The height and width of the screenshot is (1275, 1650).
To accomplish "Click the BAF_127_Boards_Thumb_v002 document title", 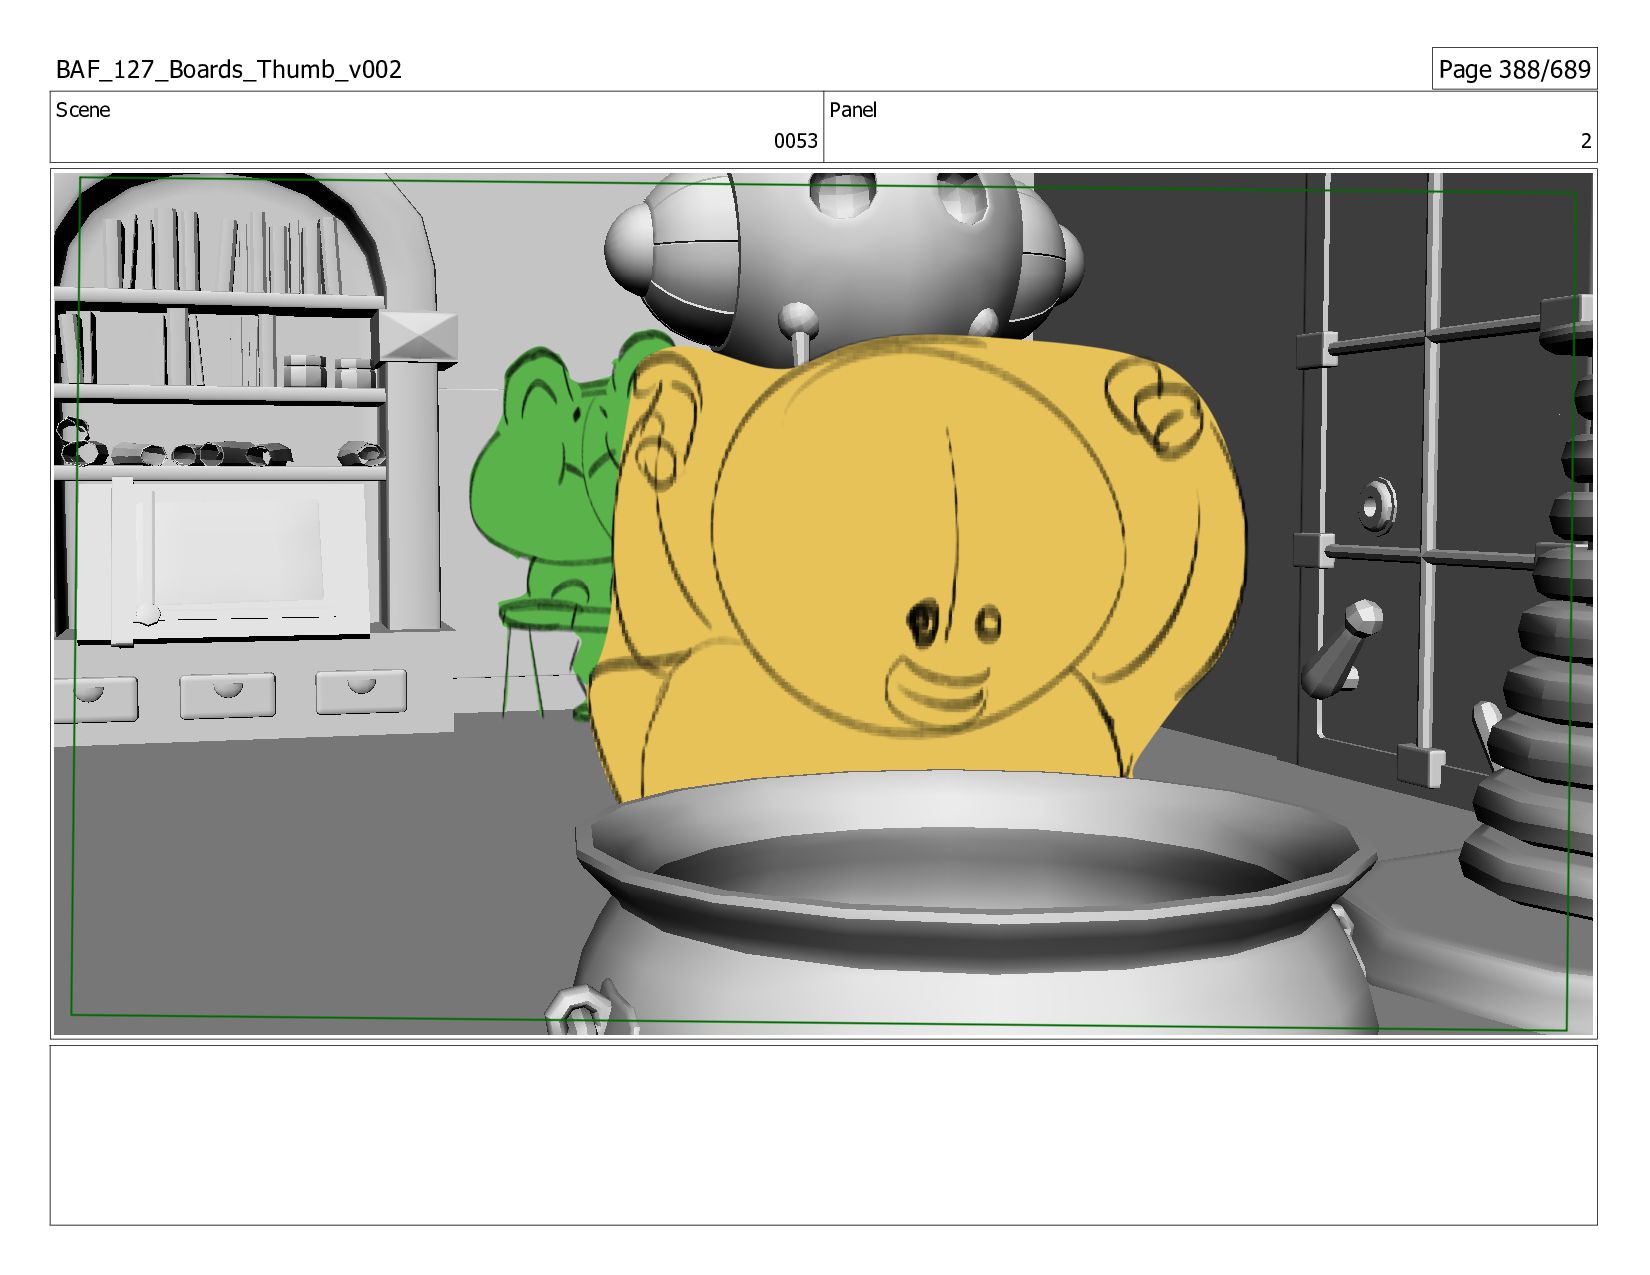I will [x=229, y=70].
